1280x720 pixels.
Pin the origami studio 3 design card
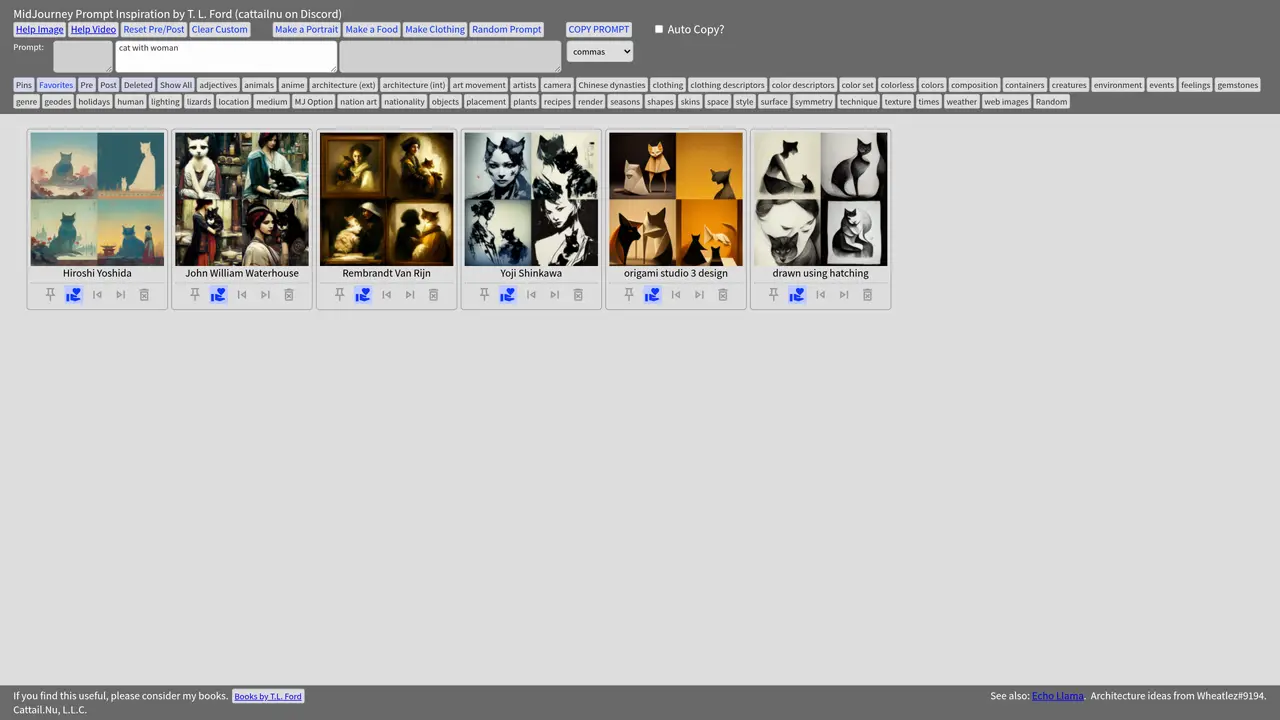point(629,295)
